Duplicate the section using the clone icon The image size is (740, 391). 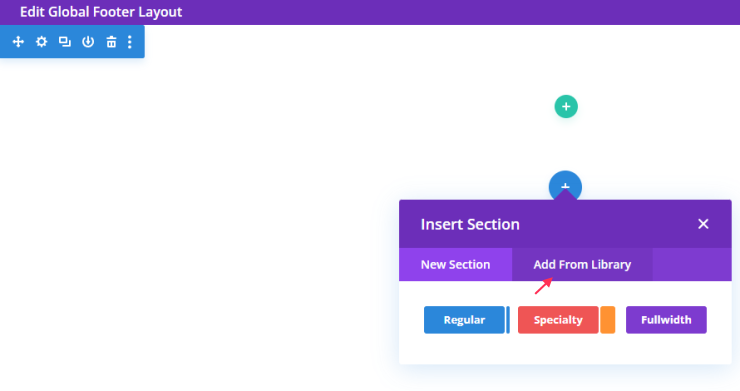65,42
